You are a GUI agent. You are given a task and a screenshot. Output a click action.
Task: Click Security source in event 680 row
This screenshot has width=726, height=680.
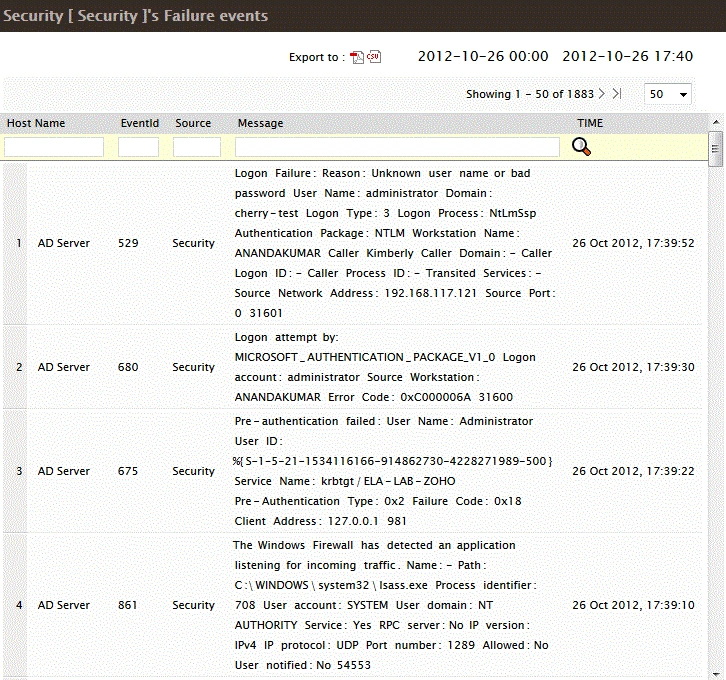pos(194,367)
